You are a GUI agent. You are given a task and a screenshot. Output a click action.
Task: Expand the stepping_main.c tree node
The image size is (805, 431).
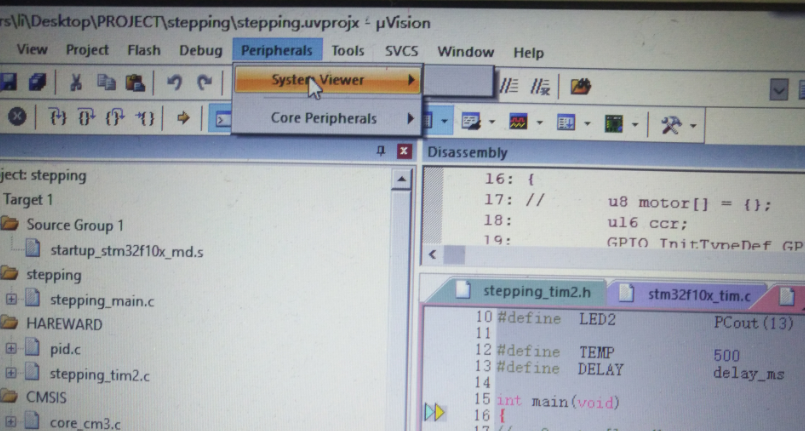12,299
